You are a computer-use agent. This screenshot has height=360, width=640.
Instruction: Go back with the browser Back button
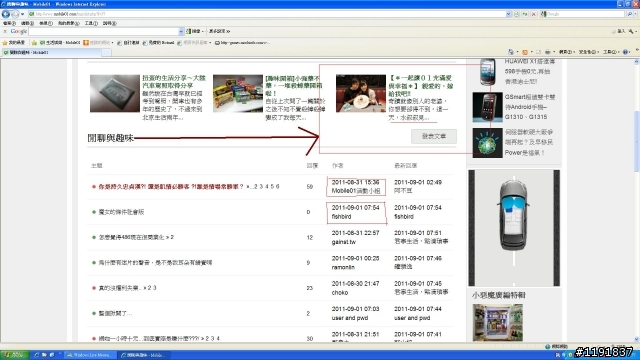pos(5,14)
